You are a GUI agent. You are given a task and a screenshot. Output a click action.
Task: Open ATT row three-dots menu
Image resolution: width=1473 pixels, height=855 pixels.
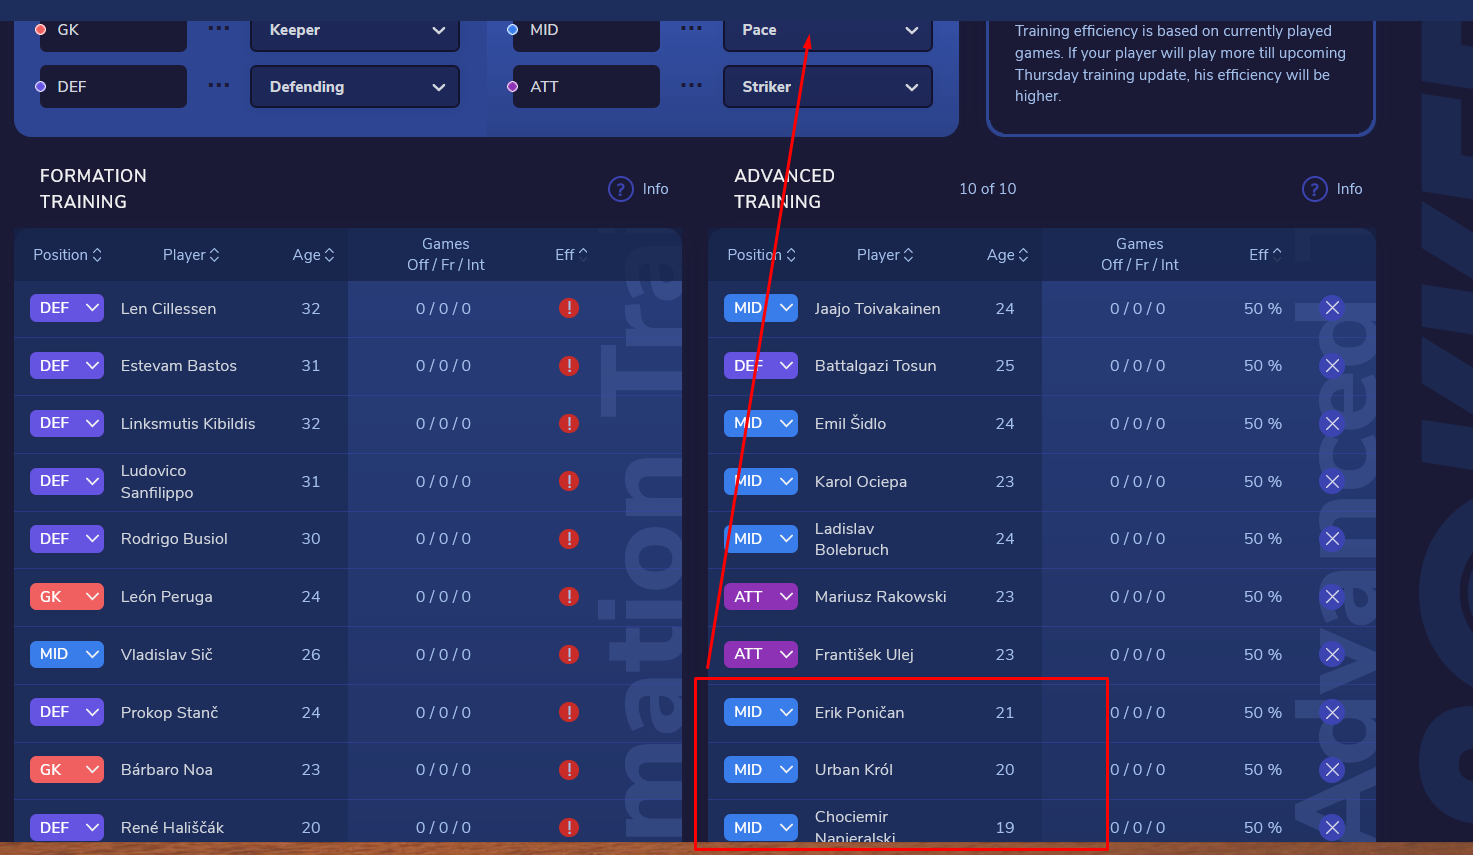pos(691,86)
